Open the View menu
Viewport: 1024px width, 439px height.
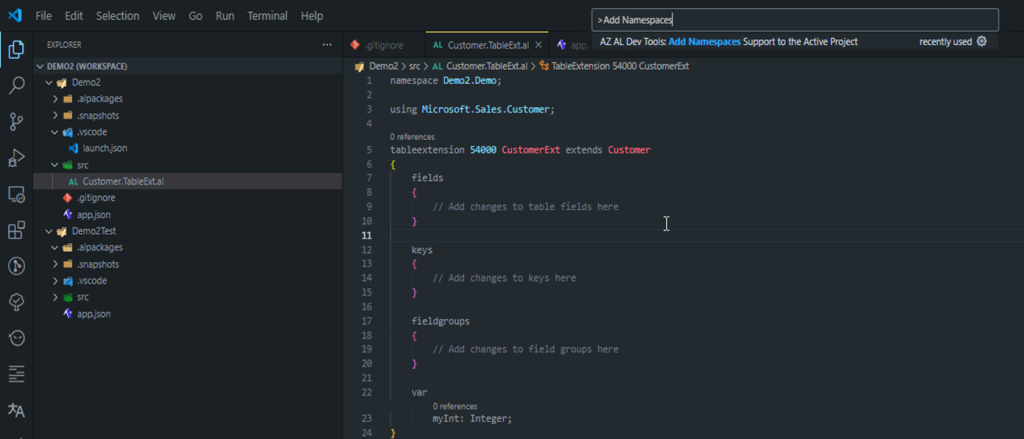tap(164, 16)
